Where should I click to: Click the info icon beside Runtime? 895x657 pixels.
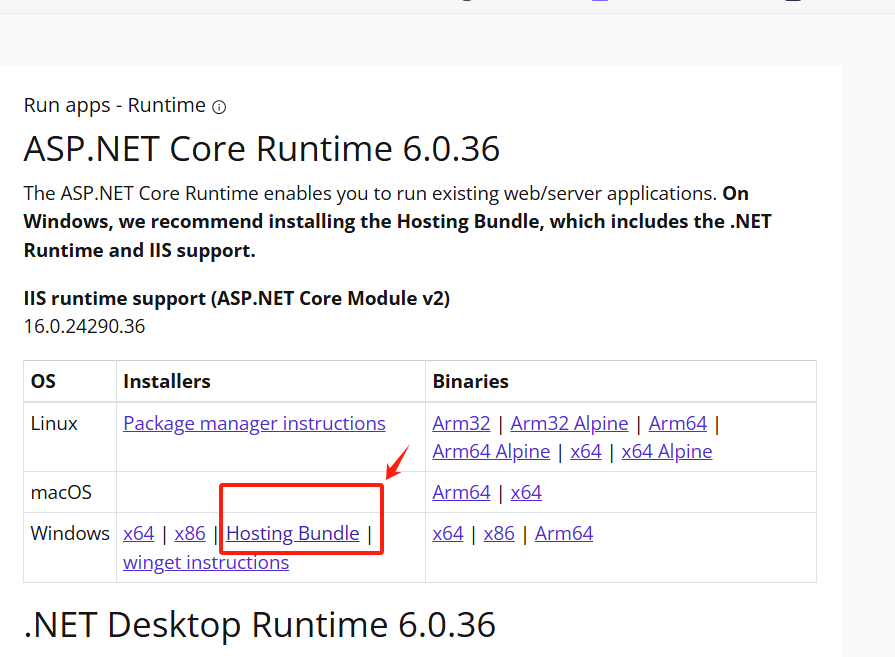click(x=219, y=107)
